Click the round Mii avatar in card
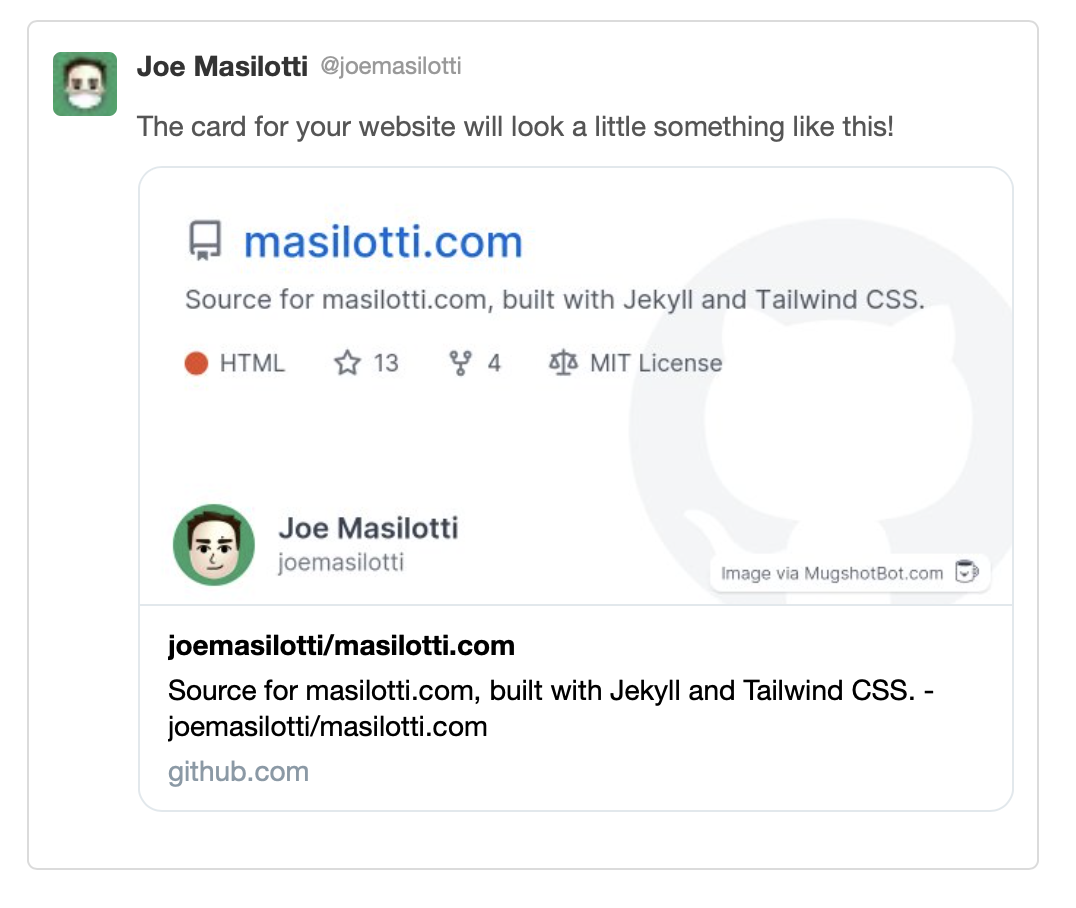Screen dimensions: 1076x908 (x=214, y=545)
